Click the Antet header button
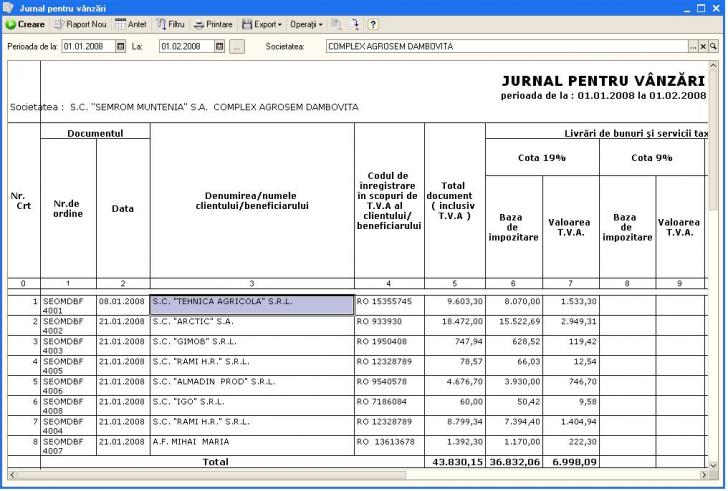Screen dimensions: 728x491 pos(130,24)
